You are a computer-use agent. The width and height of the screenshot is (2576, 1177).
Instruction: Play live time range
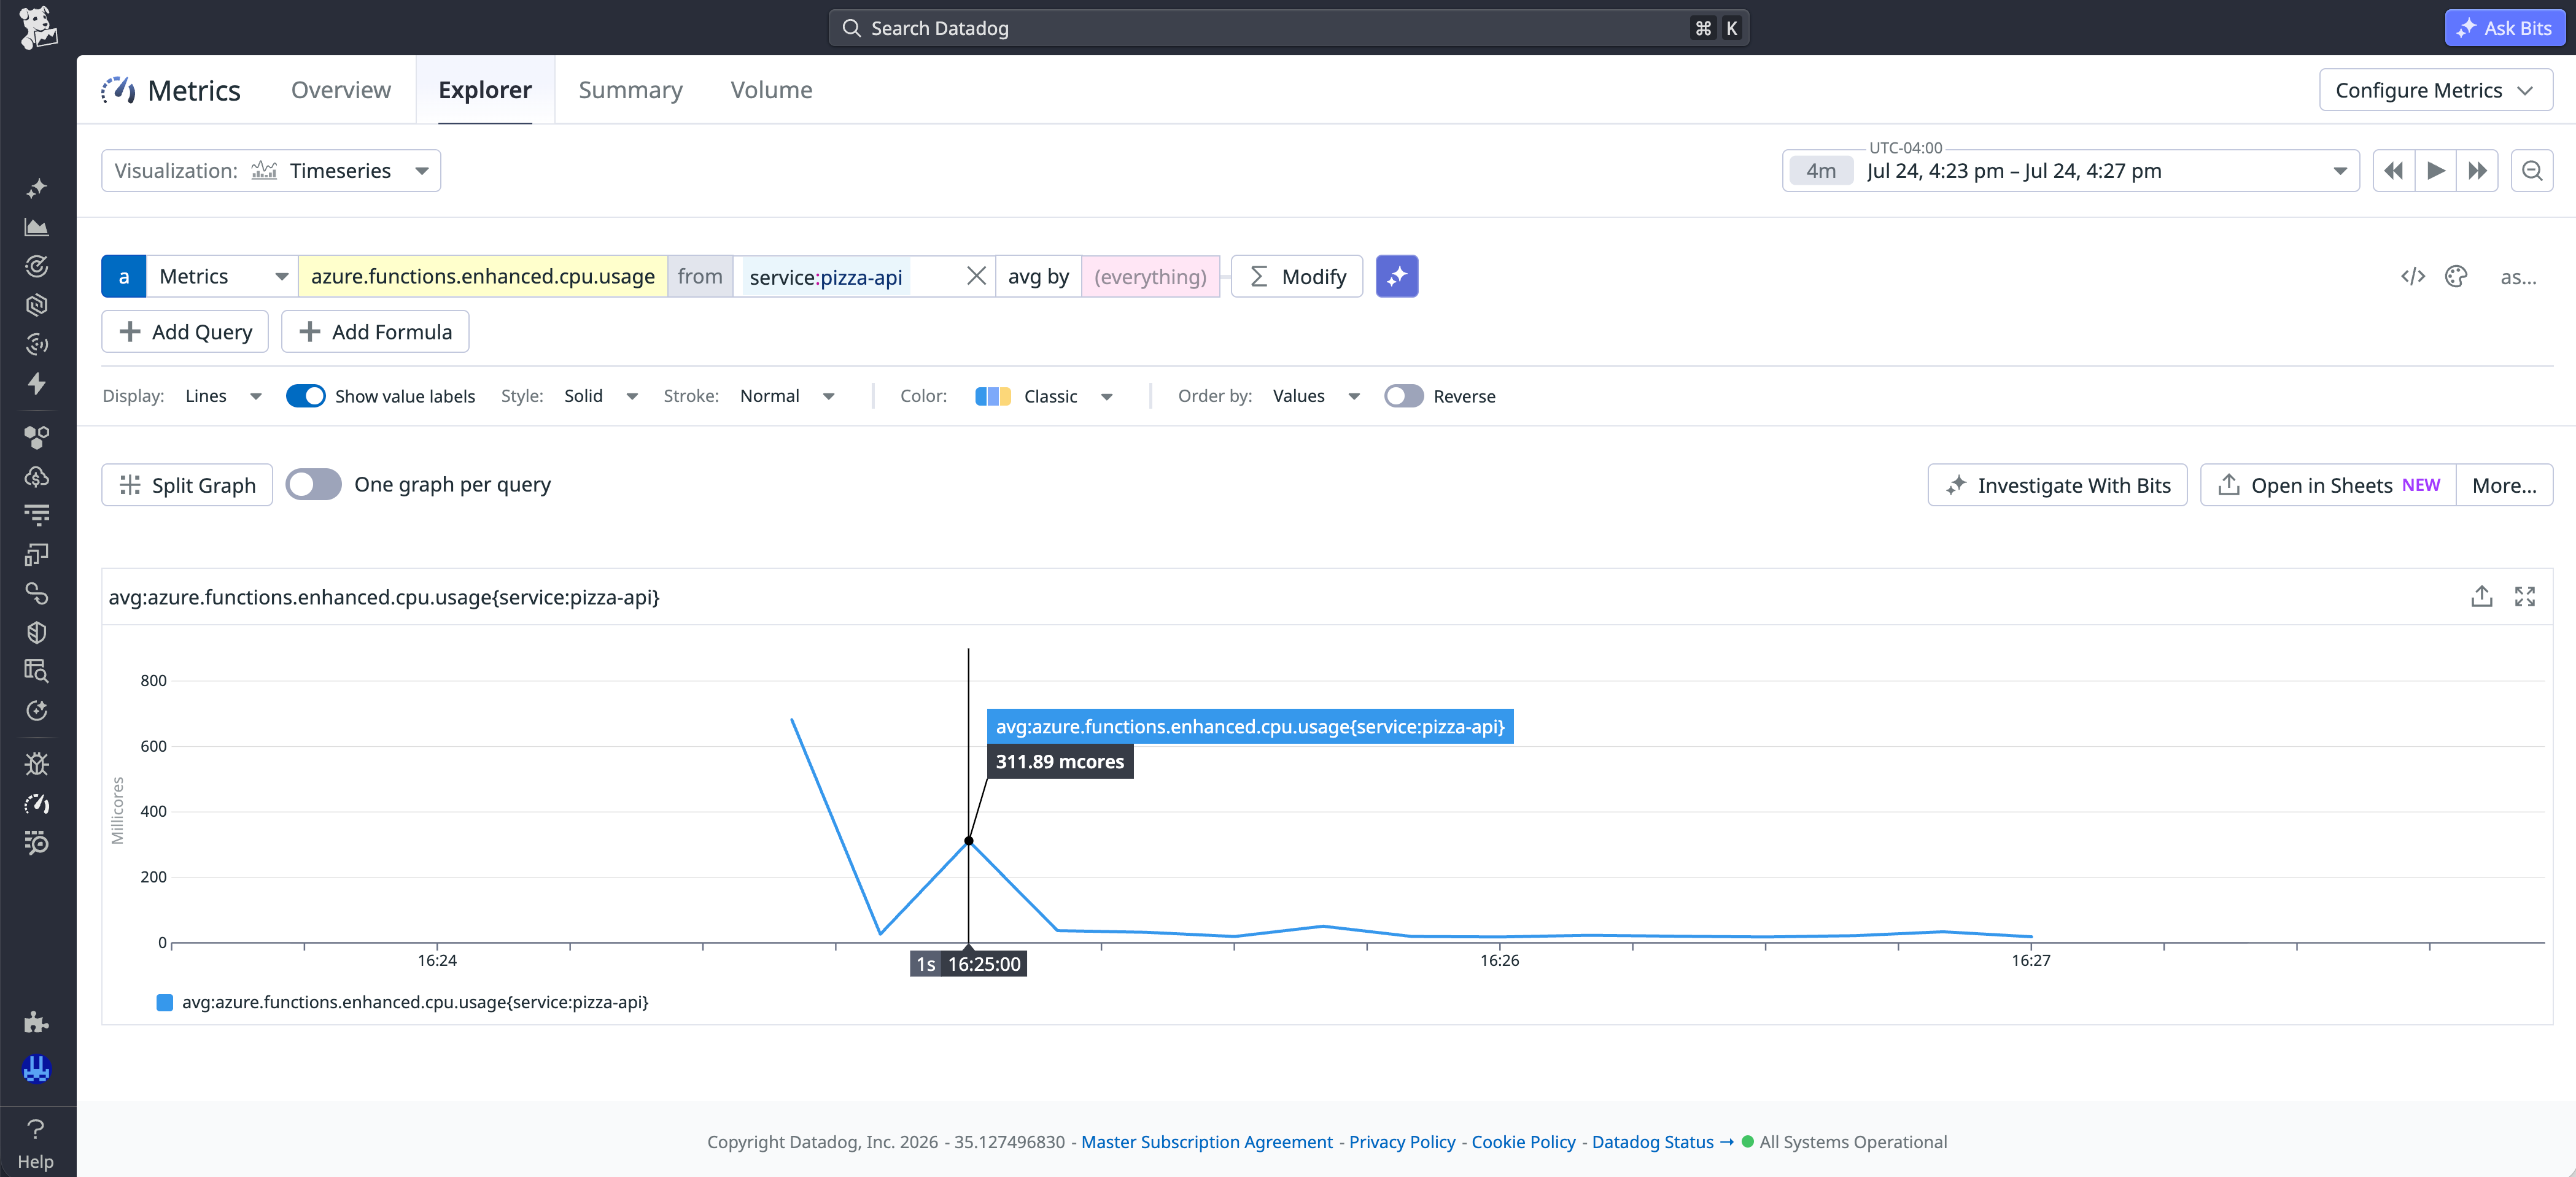(2435, 171)
